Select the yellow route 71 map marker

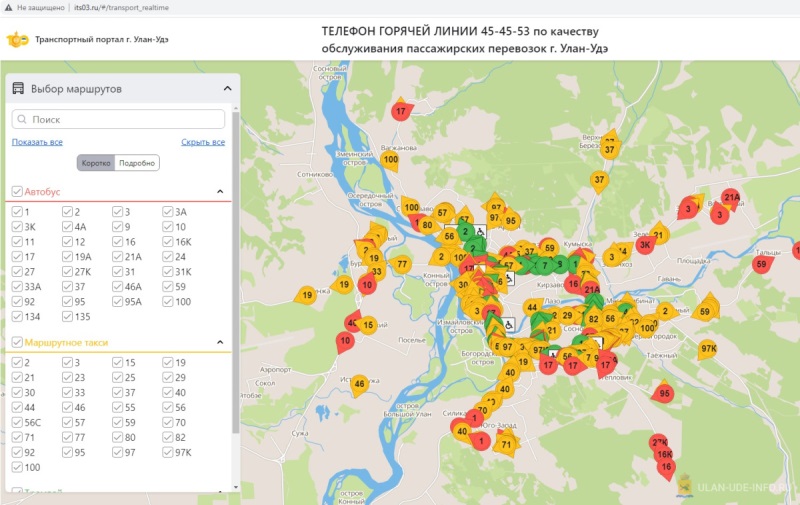tap(507, 444)
